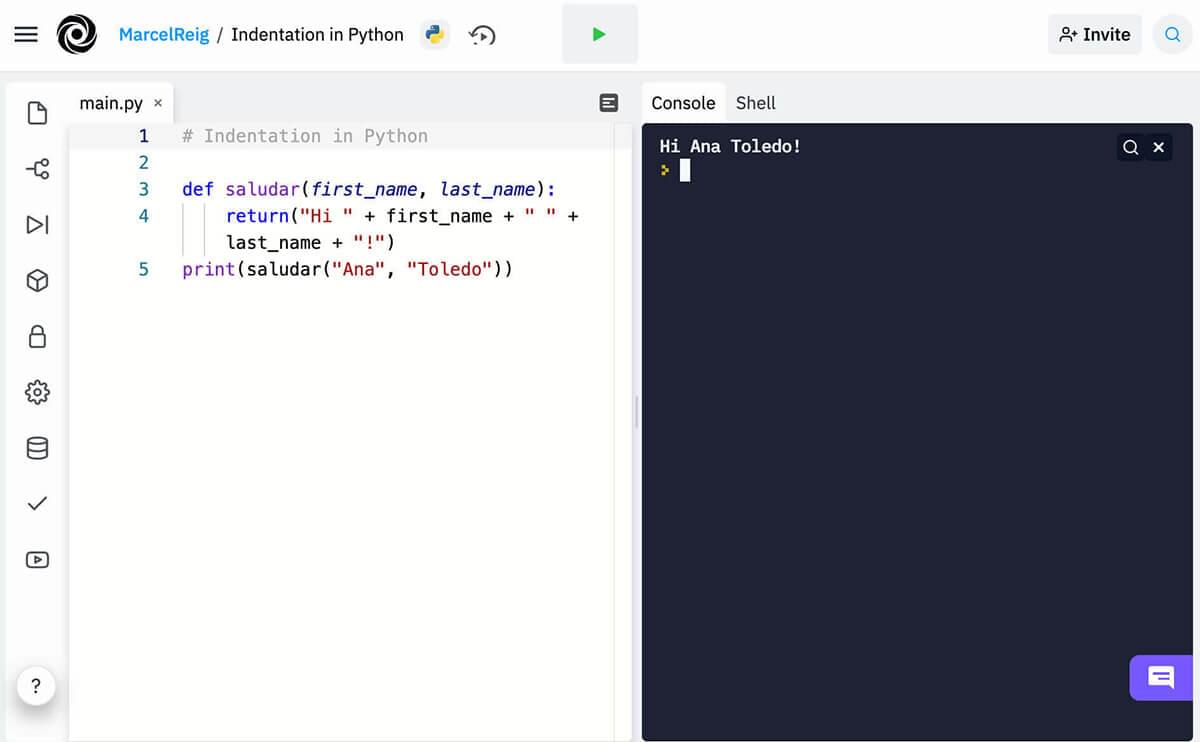Viewport: 1200px width, 742px height.
Task: Click the help question mark button
Action: pos(36,686)
